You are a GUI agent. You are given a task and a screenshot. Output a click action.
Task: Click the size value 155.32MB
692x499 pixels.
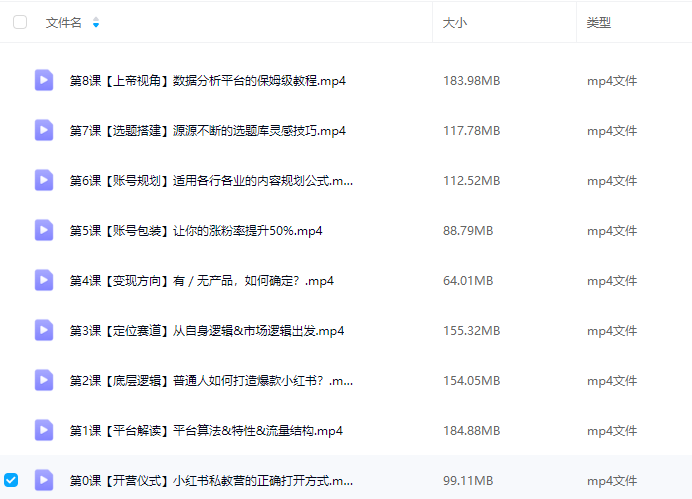point(471,330)
